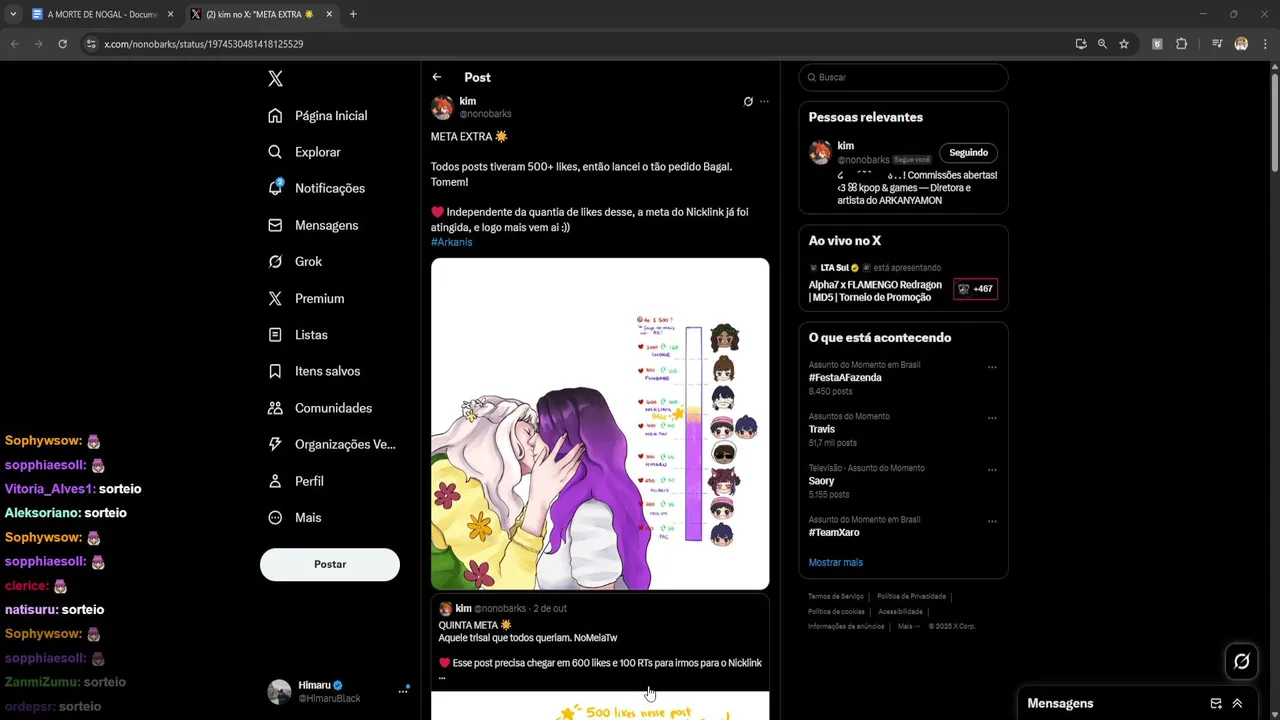View site information icon in address bar

point(91,44)
